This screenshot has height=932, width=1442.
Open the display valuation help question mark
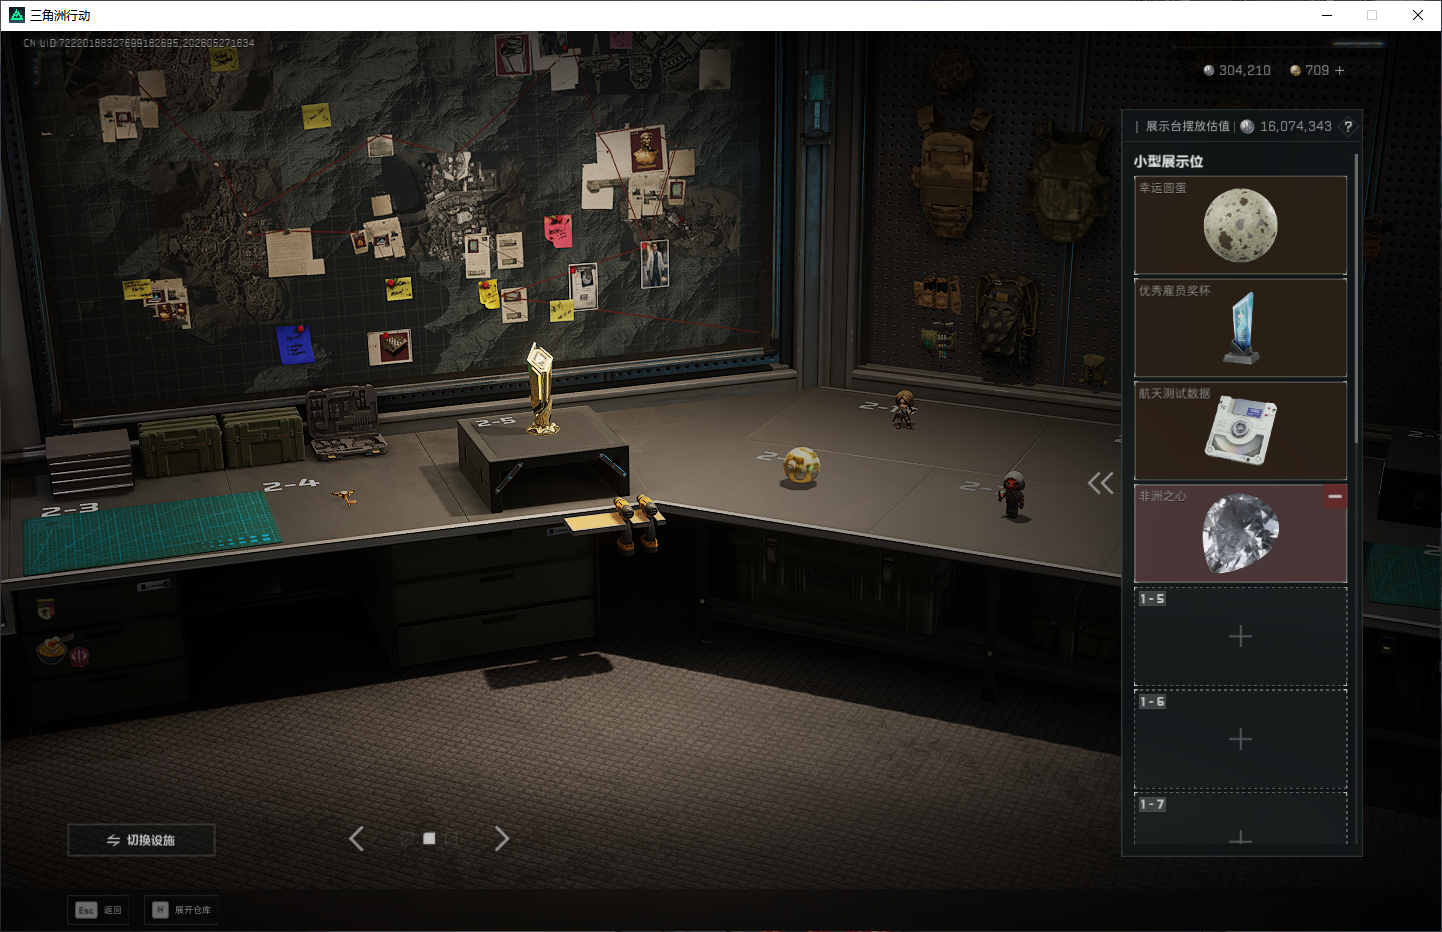1348,126
